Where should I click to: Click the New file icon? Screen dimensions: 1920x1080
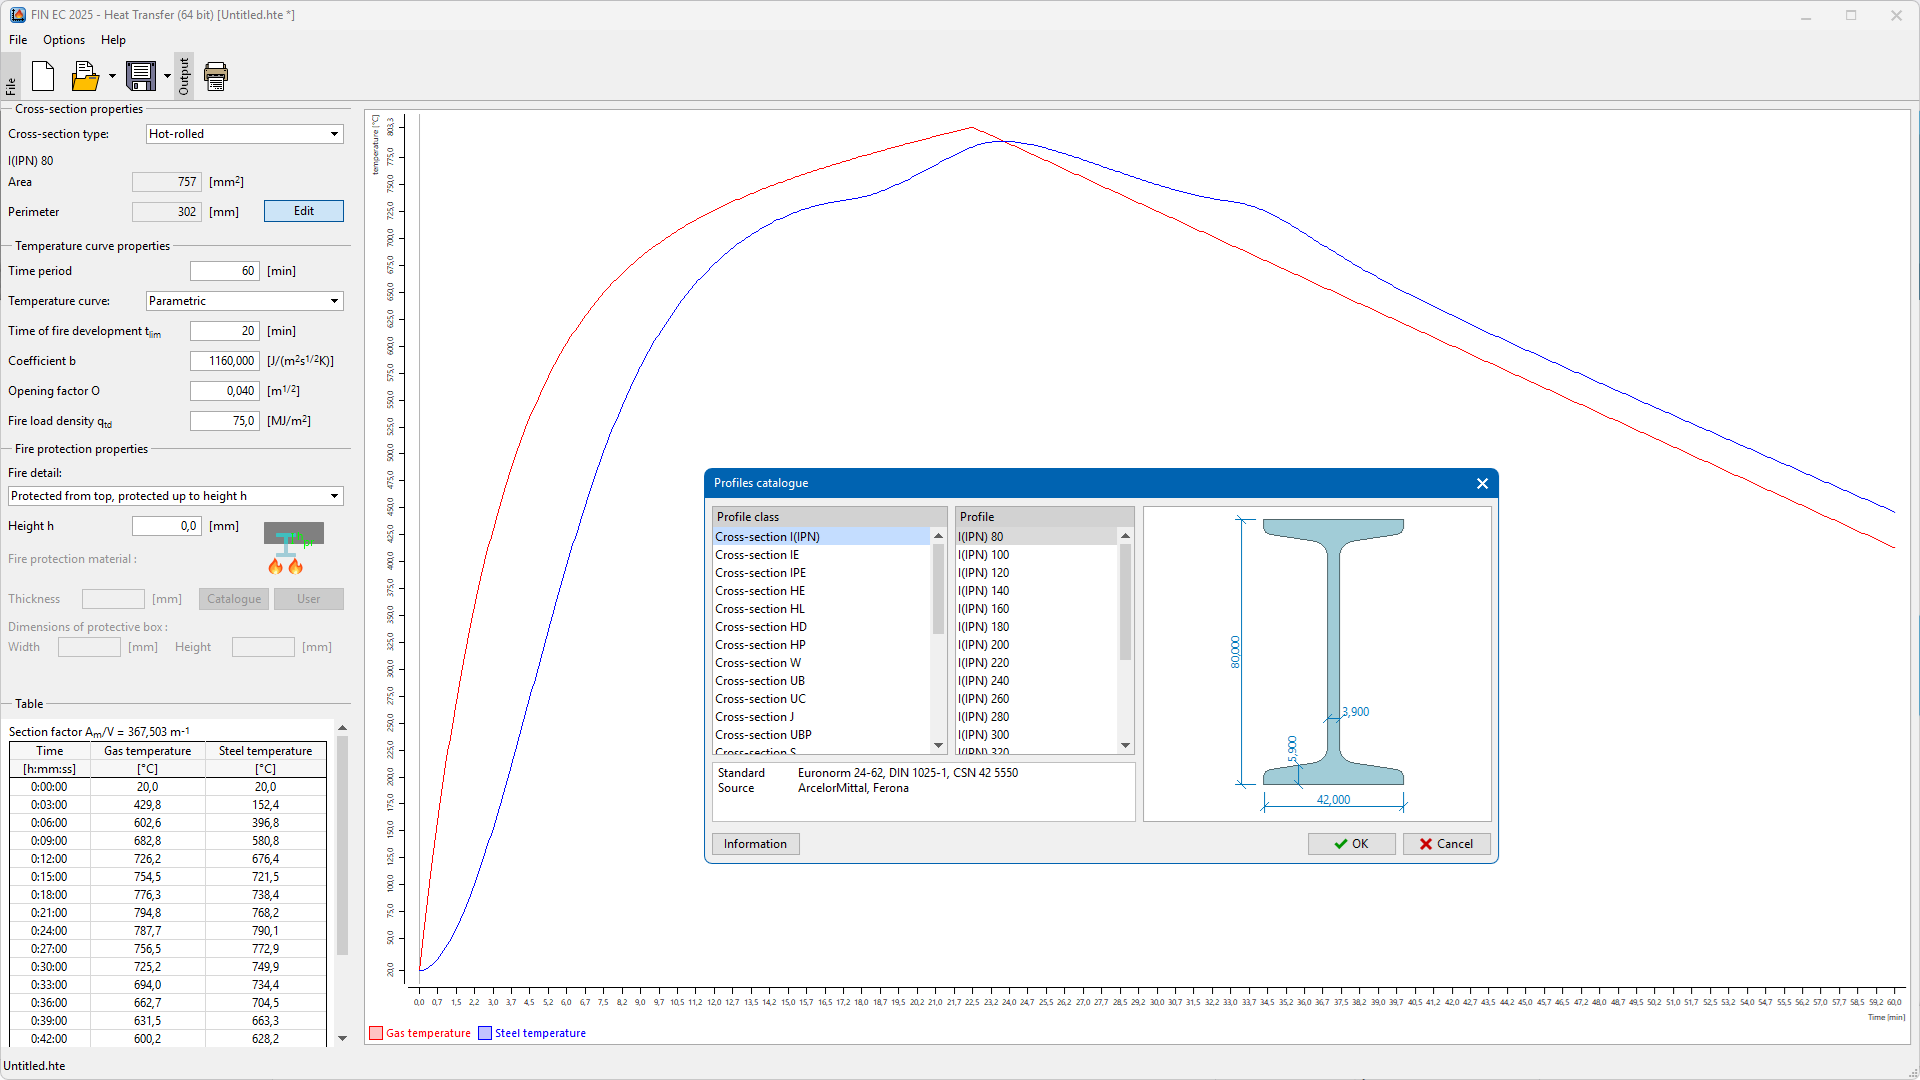pos(43,76)
